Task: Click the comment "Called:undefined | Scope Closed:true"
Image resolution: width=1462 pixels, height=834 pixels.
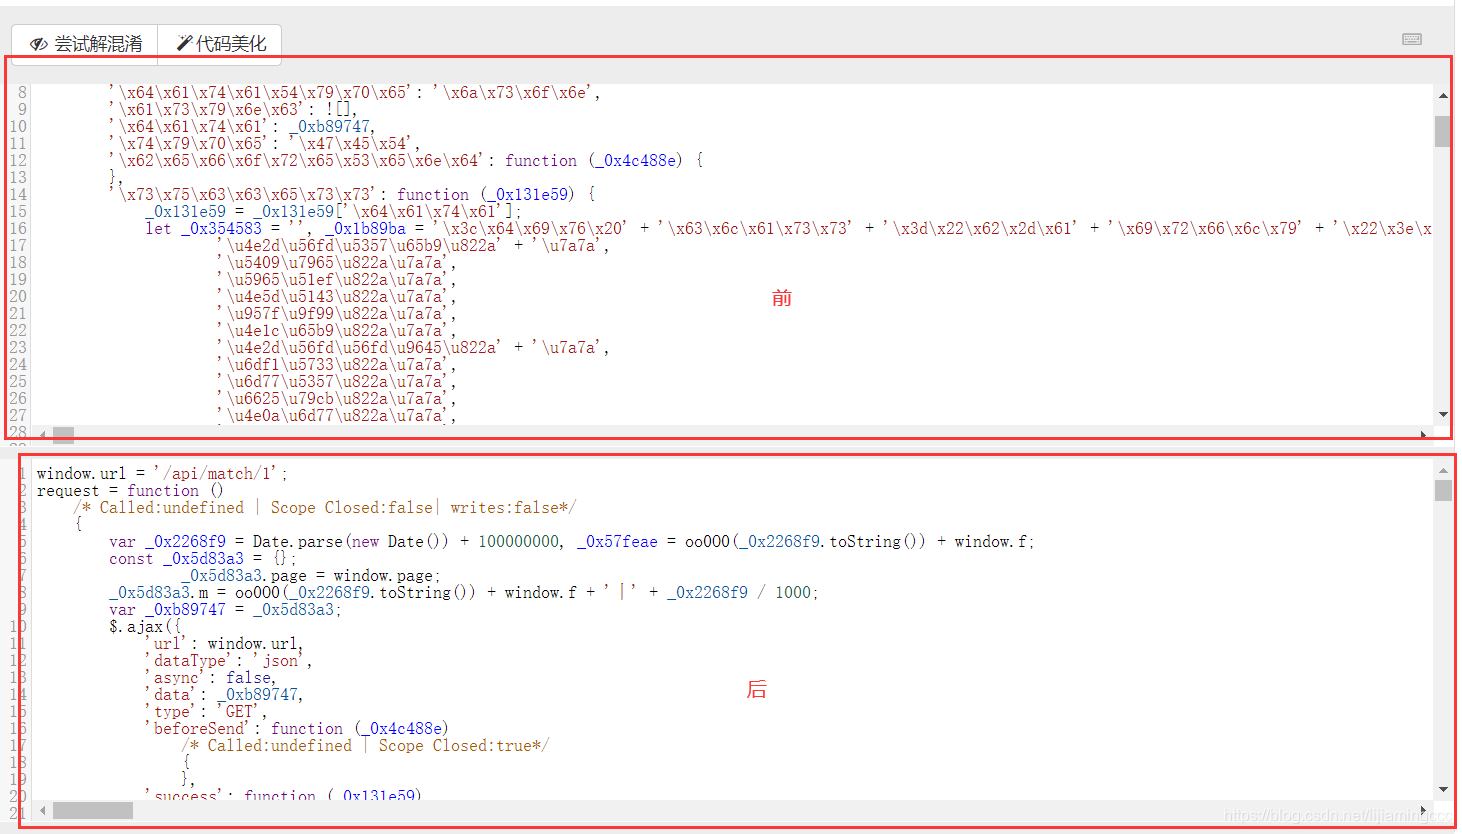Action: click(x=365, y=746)
